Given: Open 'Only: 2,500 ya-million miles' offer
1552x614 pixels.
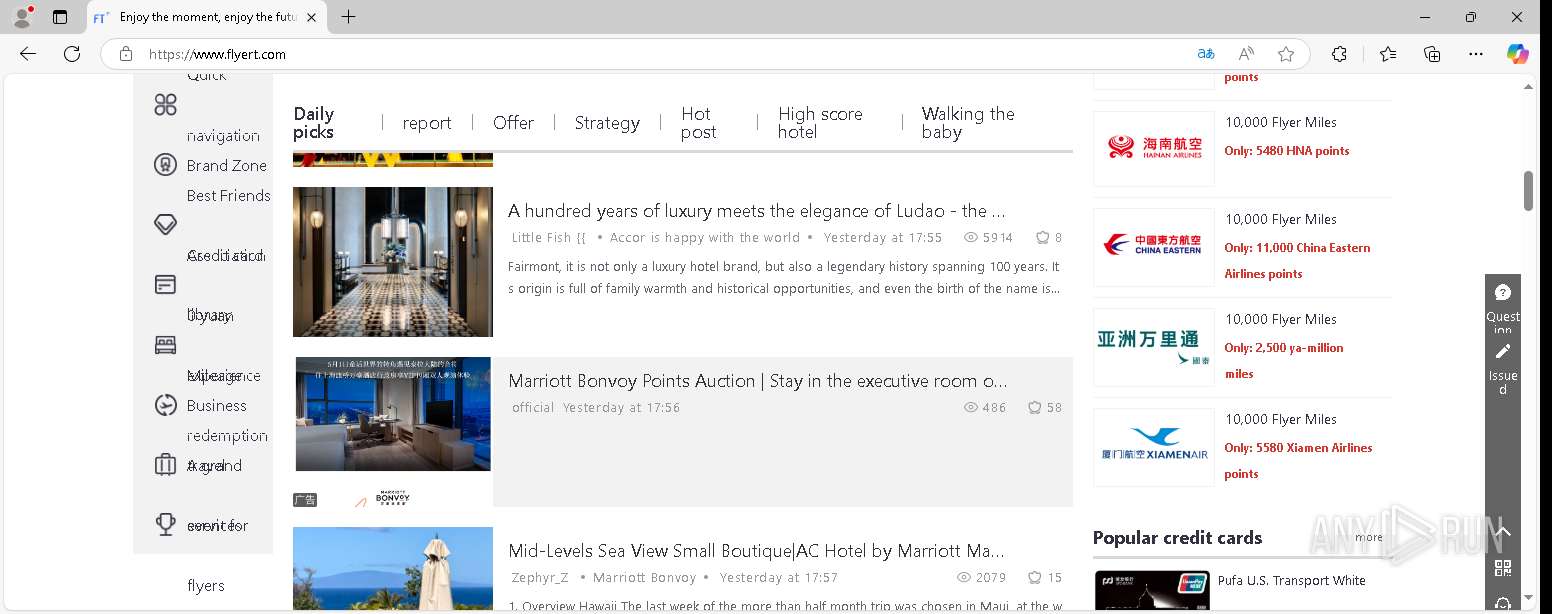Looking at the screenshot, I should coord(1284,361).
